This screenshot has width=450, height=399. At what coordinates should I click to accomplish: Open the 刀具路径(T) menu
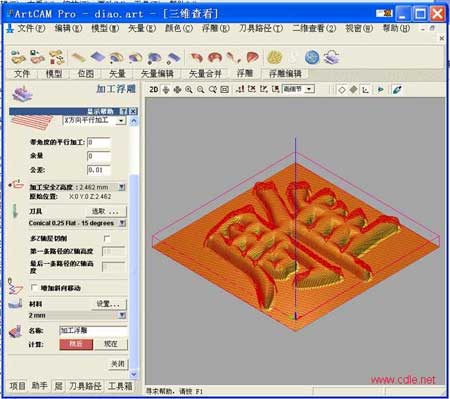pyautogui.click(x=261, y=29)
